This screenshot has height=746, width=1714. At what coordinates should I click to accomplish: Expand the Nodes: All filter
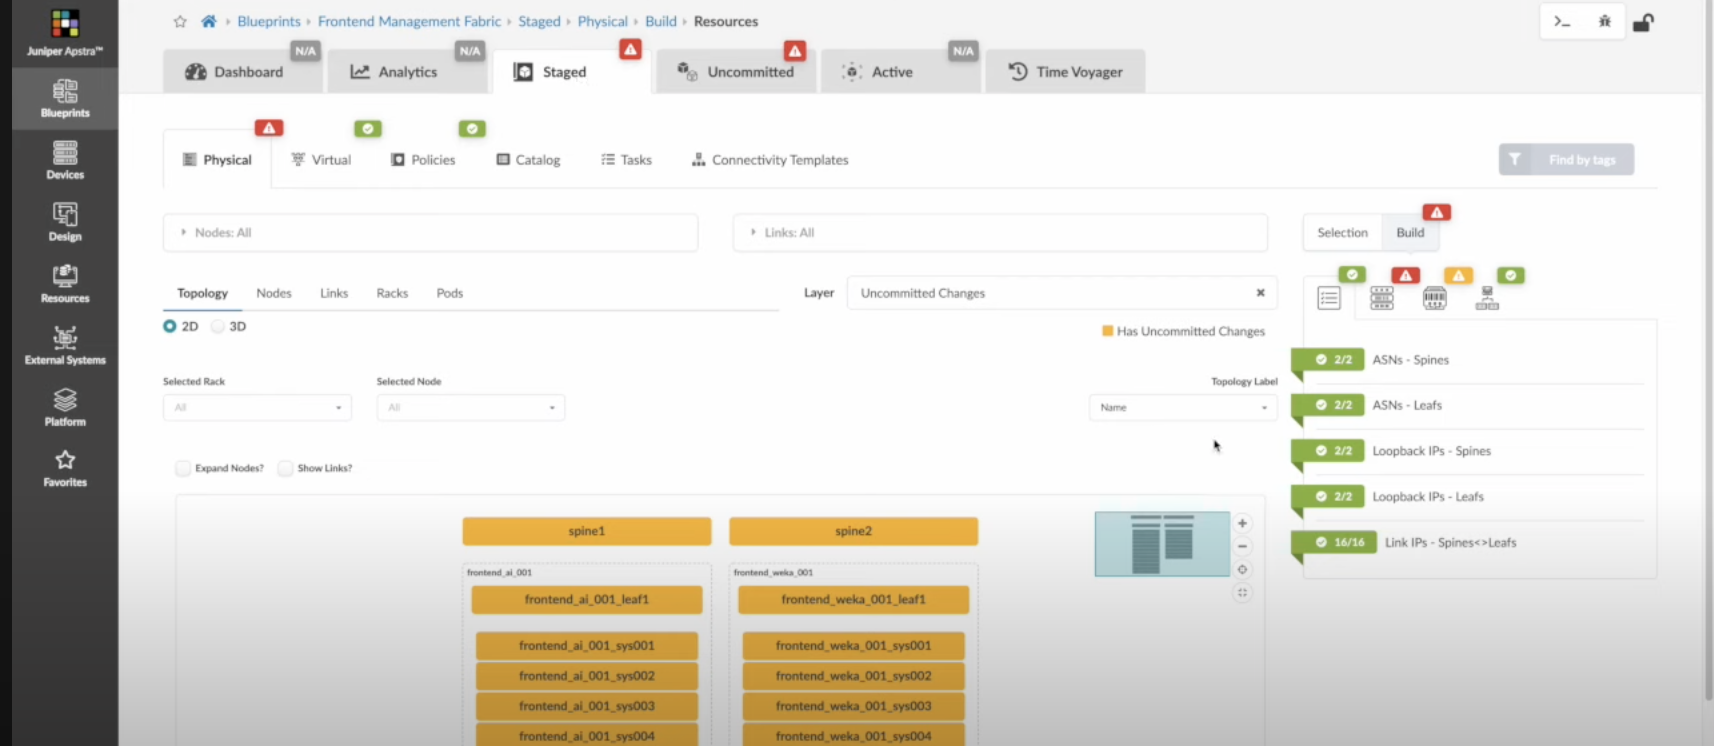[430, 232]
